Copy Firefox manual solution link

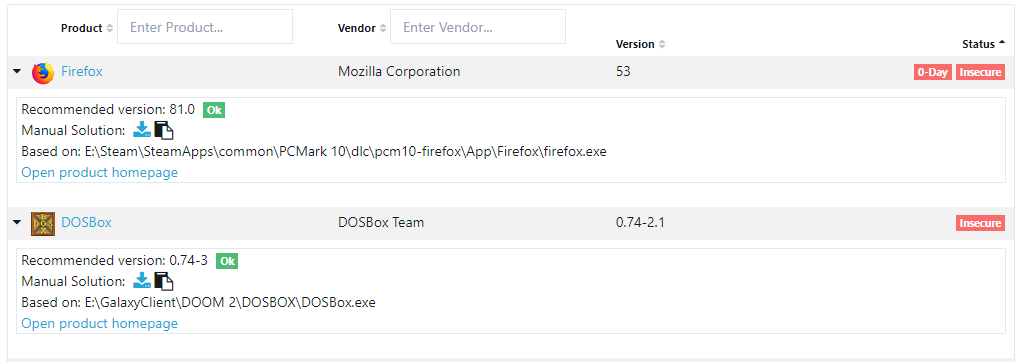164,130
